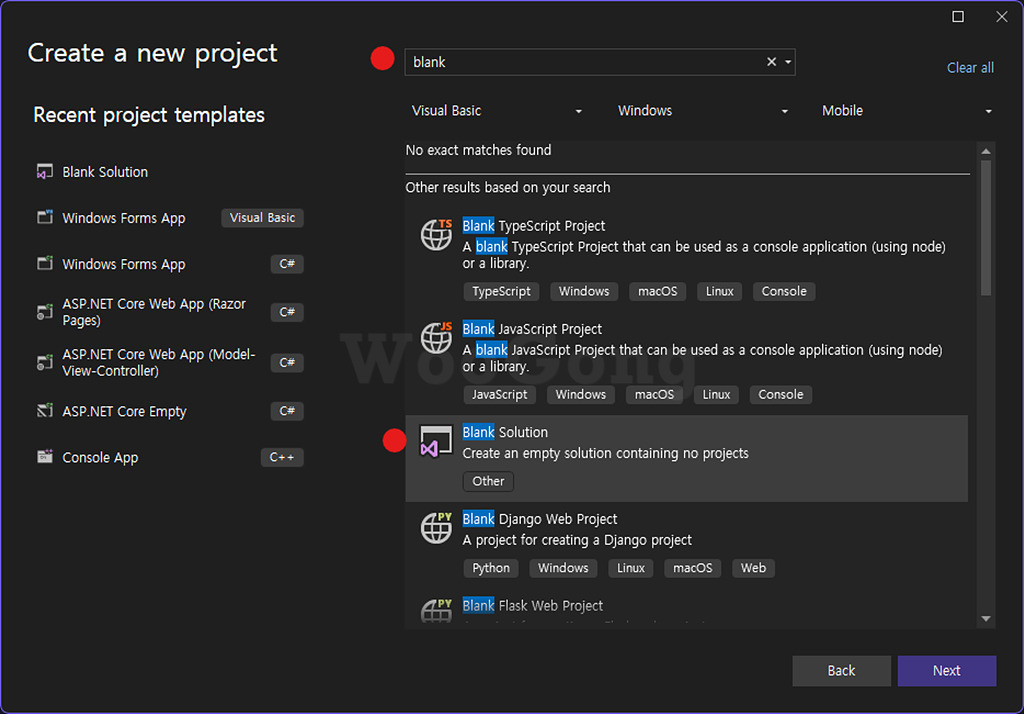Click the scroll down arrow of results list

[x=985, y=618]
